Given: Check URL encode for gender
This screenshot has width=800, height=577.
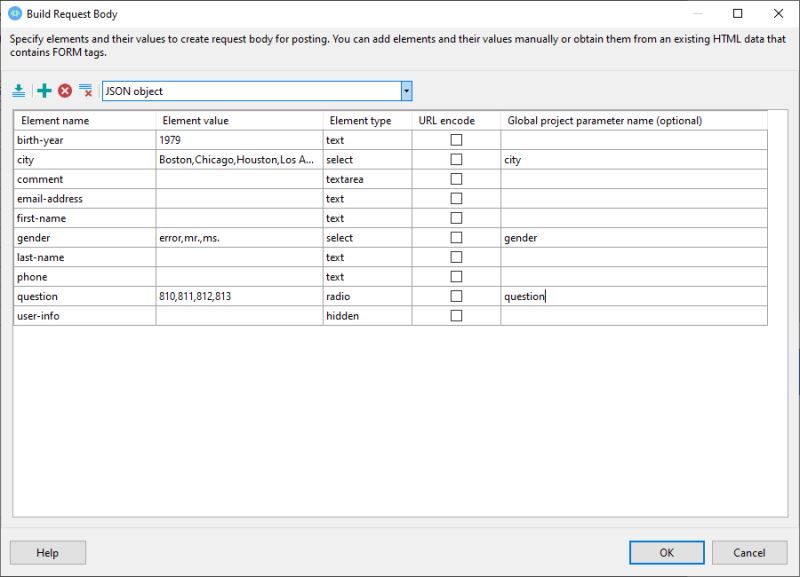Looking at the screenshot, I should click(x=456, y=238).
